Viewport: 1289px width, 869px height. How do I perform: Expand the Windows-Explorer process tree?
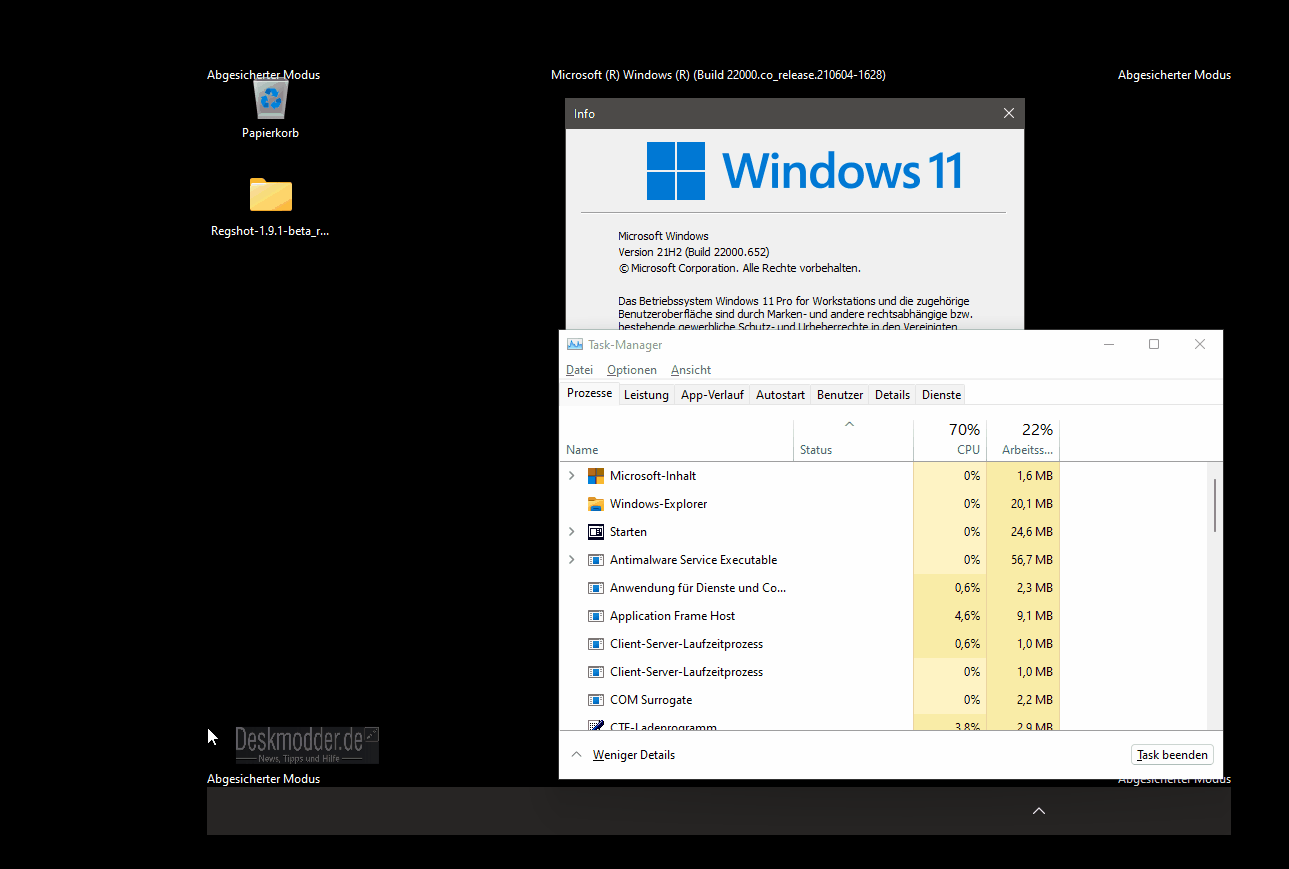571,503
